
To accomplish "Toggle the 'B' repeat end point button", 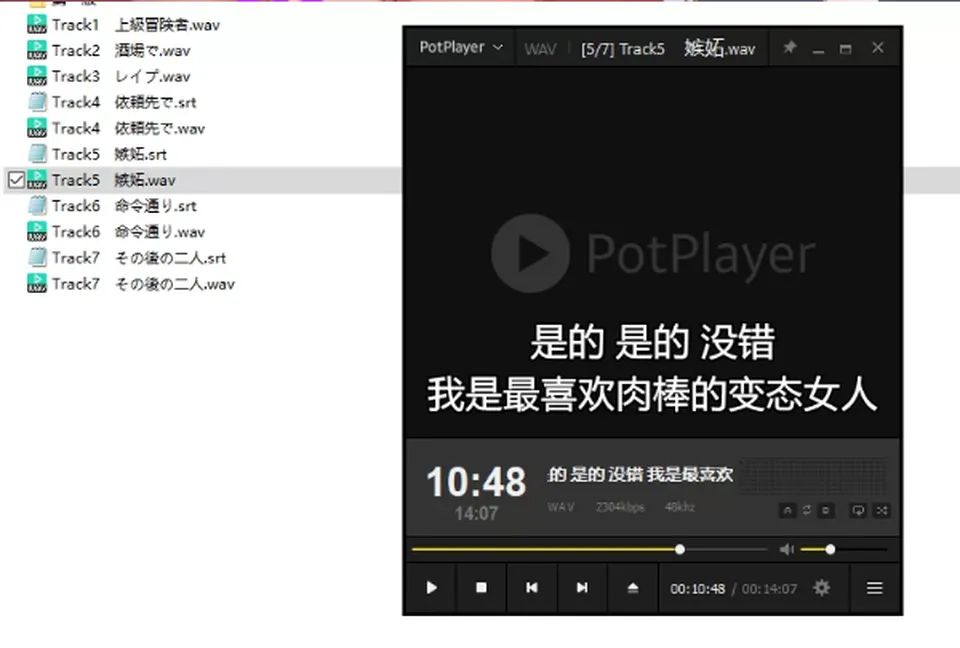I will (826, 510).
